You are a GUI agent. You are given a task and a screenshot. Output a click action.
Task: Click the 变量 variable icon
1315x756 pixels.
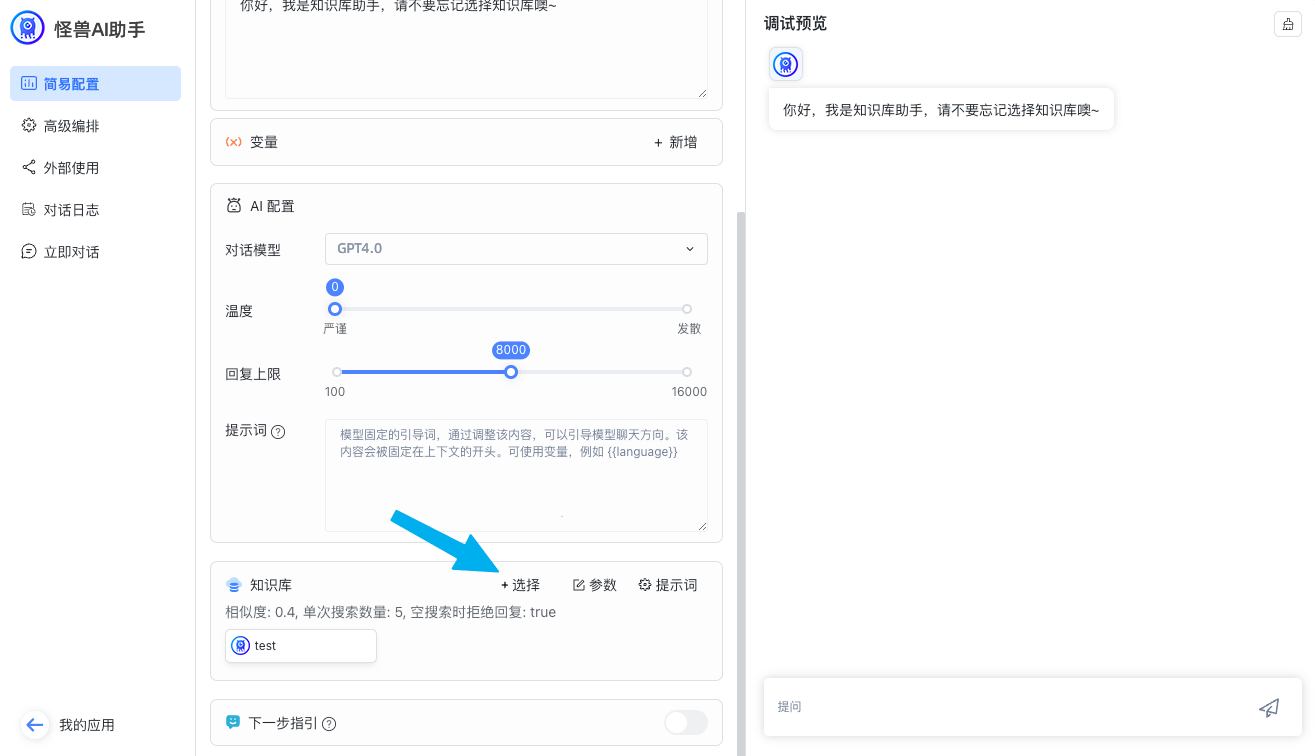tap(233, 142)
